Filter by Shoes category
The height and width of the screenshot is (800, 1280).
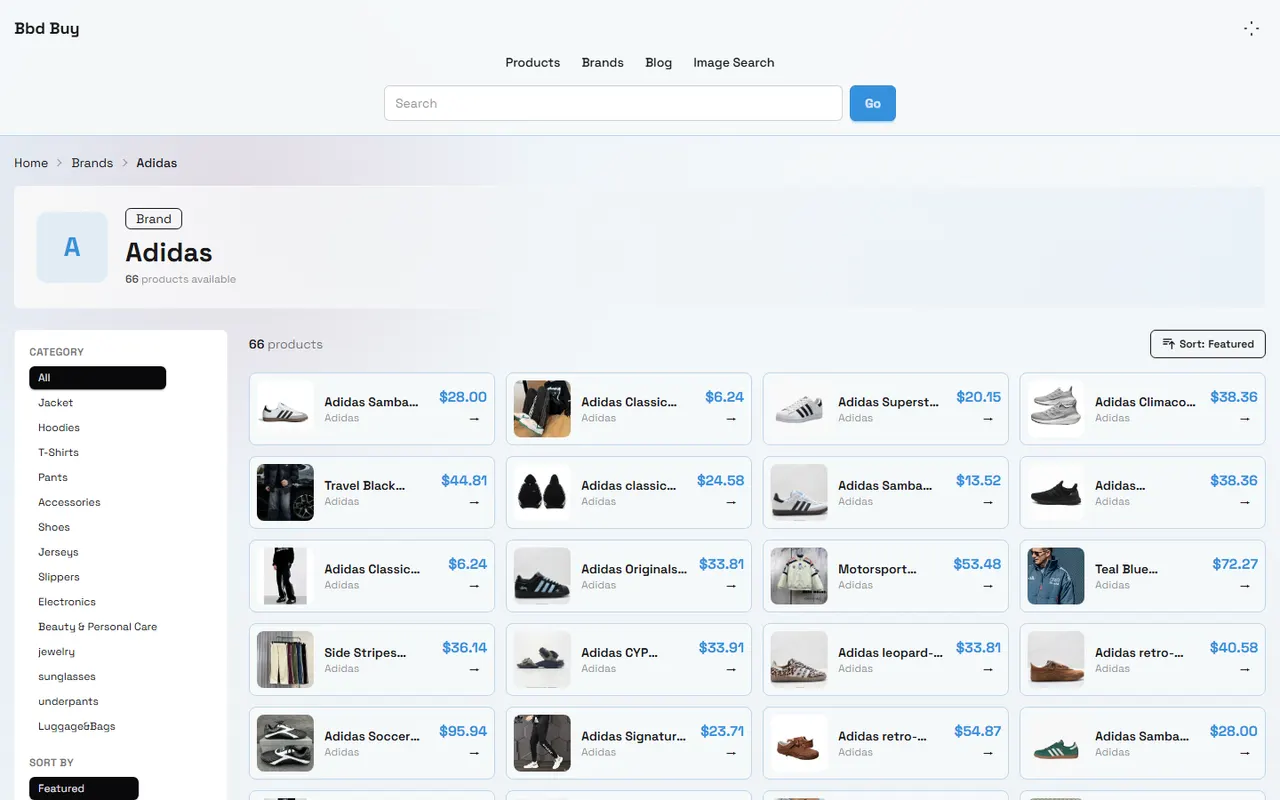click(98, 527)
